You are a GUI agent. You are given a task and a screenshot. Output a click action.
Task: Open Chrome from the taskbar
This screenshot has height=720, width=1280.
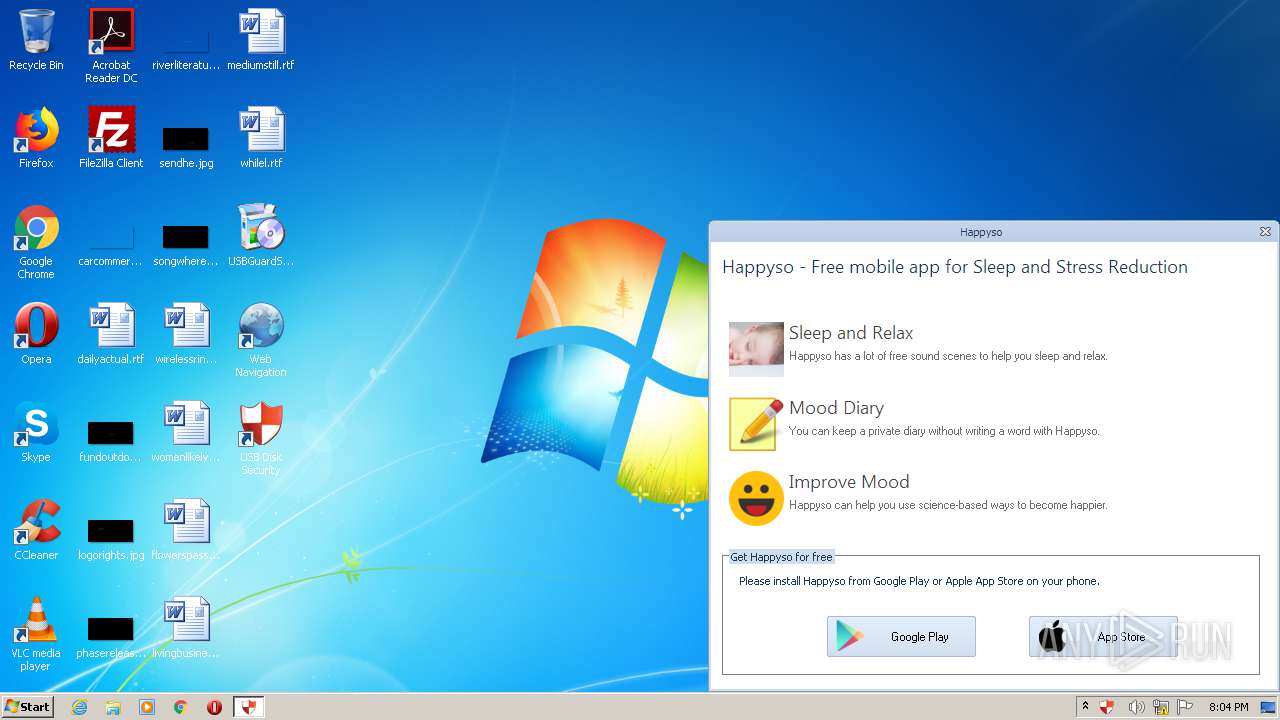tap(181, 707)
